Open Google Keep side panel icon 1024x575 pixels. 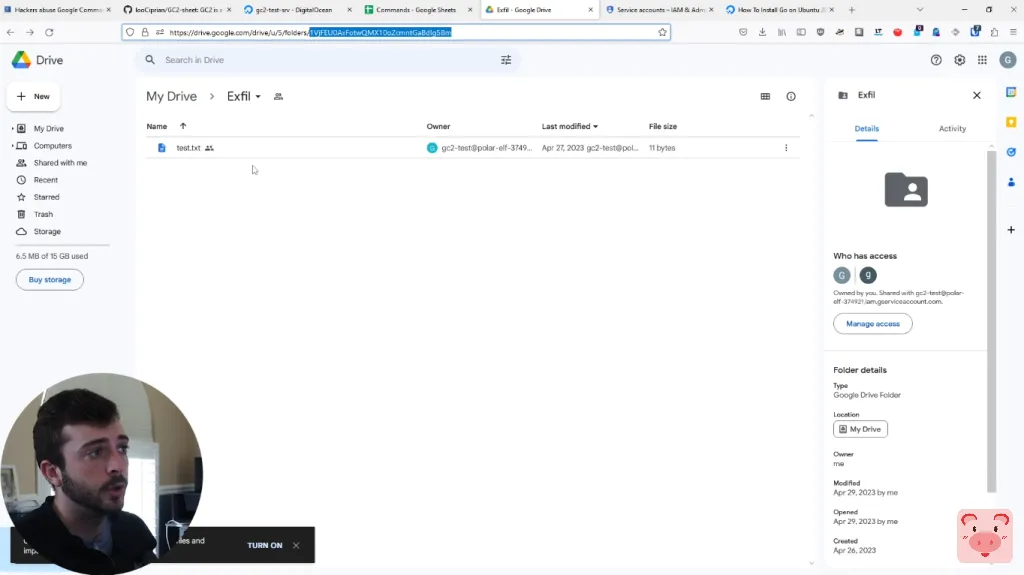pyautogui.click(x=1011, y=122)
